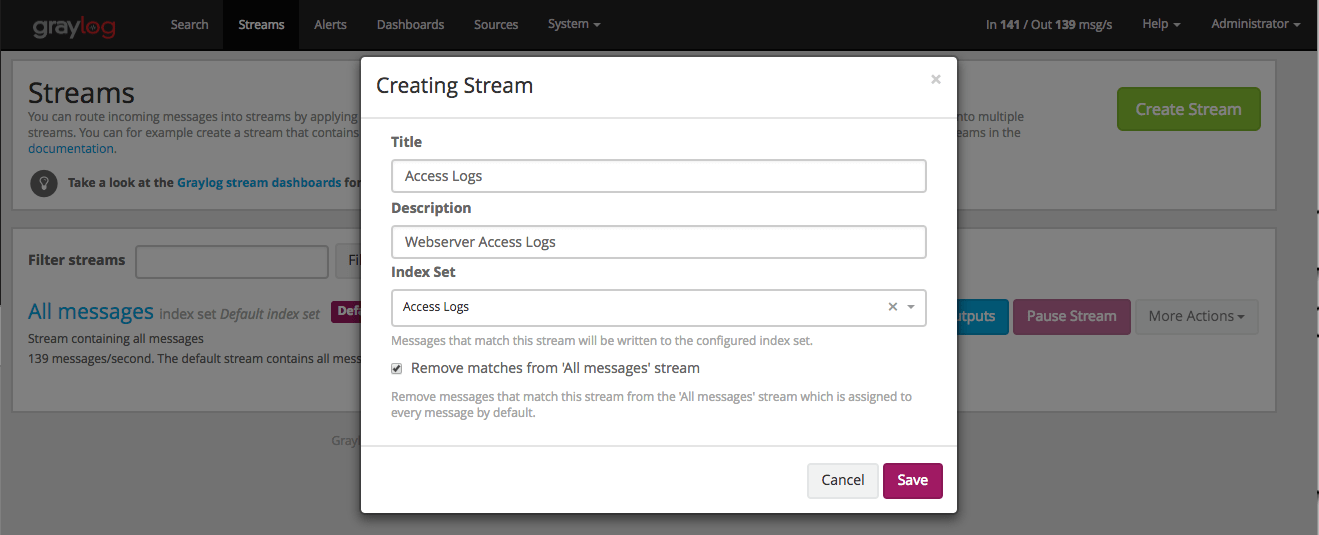The width and height of the screenshot is (1319, 535).
Task: Click the 'Streams' page heading
Action: pos(81,93)
